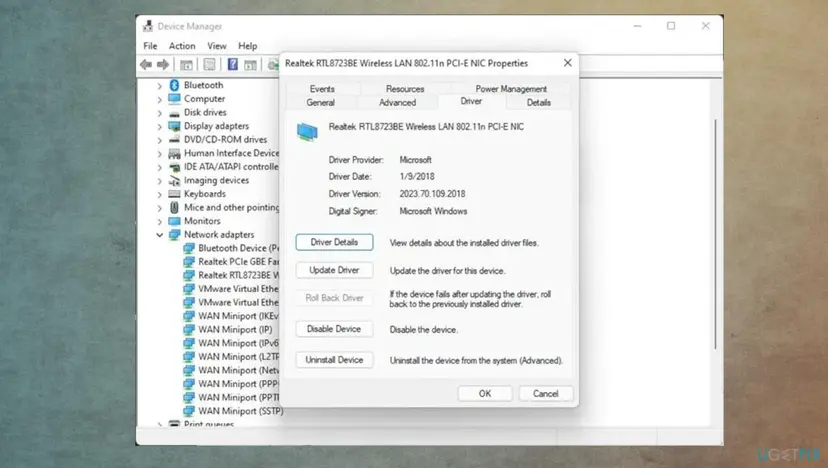Switch to the Resources tab

405,89
